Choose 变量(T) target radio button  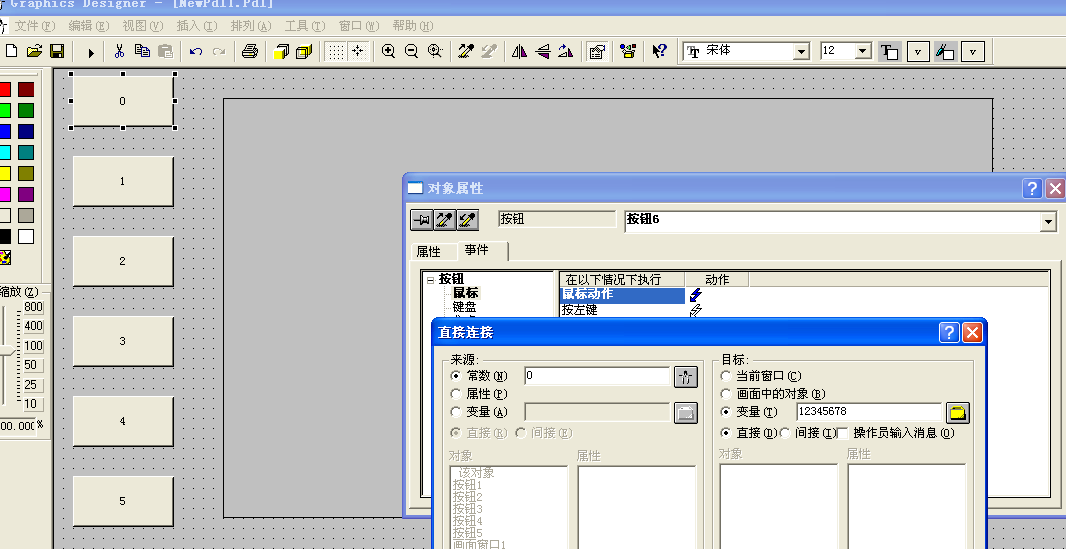click(725, 411)
